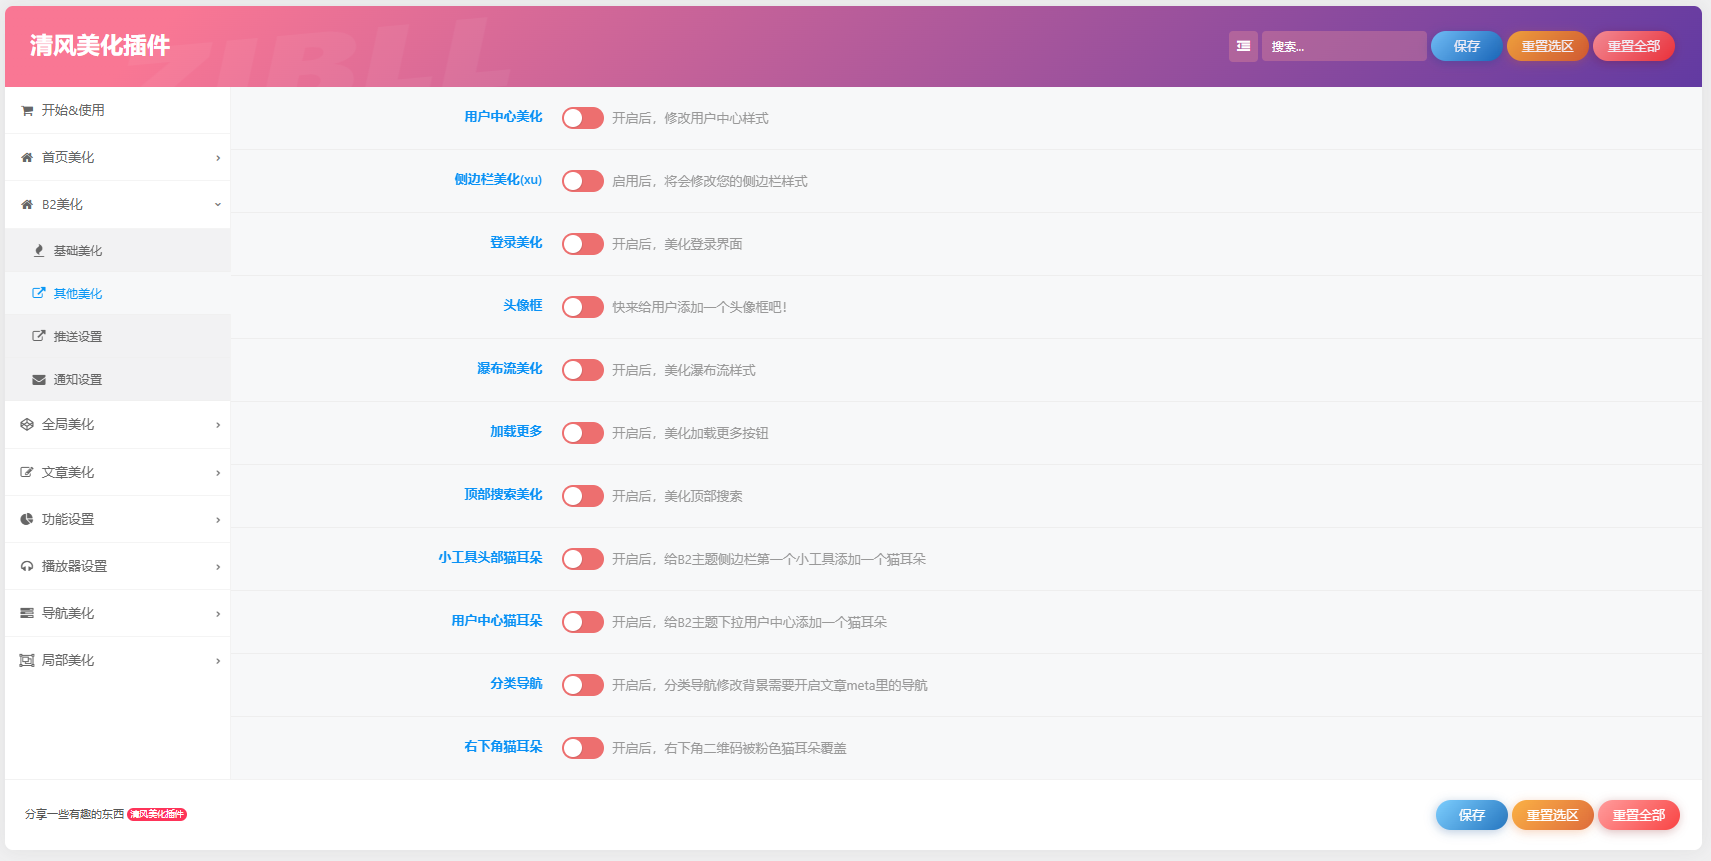Click the envelope icon beside 通知设置
Viewport: 1711px width, 861px height.
(x=39, y=380)
